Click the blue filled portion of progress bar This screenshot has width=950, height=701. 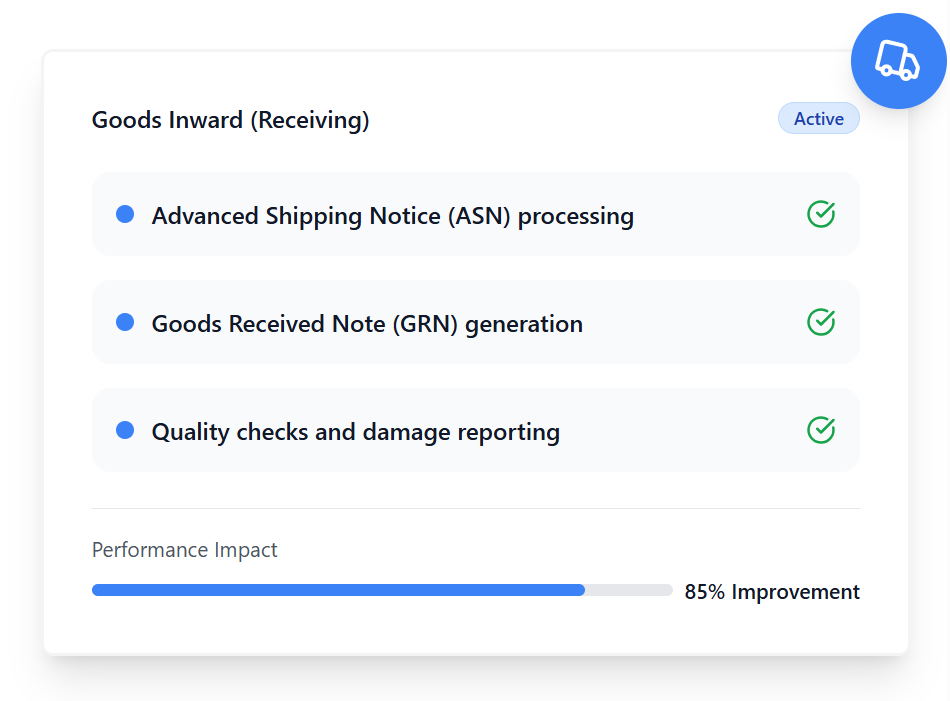tap(338, 590)
